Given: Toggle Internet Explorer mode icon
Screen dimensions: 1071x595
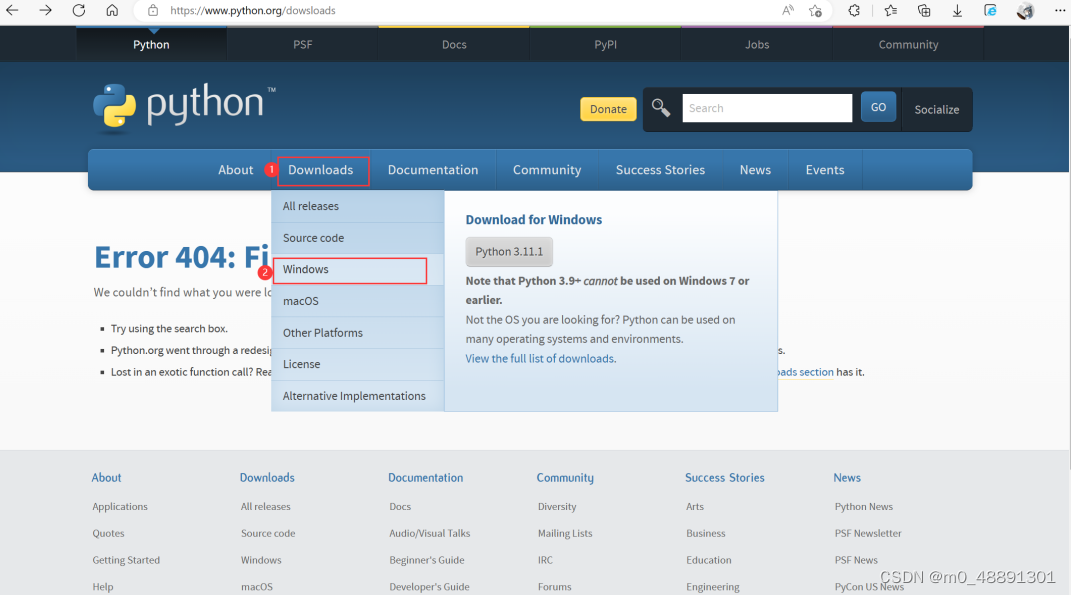Looking at the screenshot, I should [990, 10].
